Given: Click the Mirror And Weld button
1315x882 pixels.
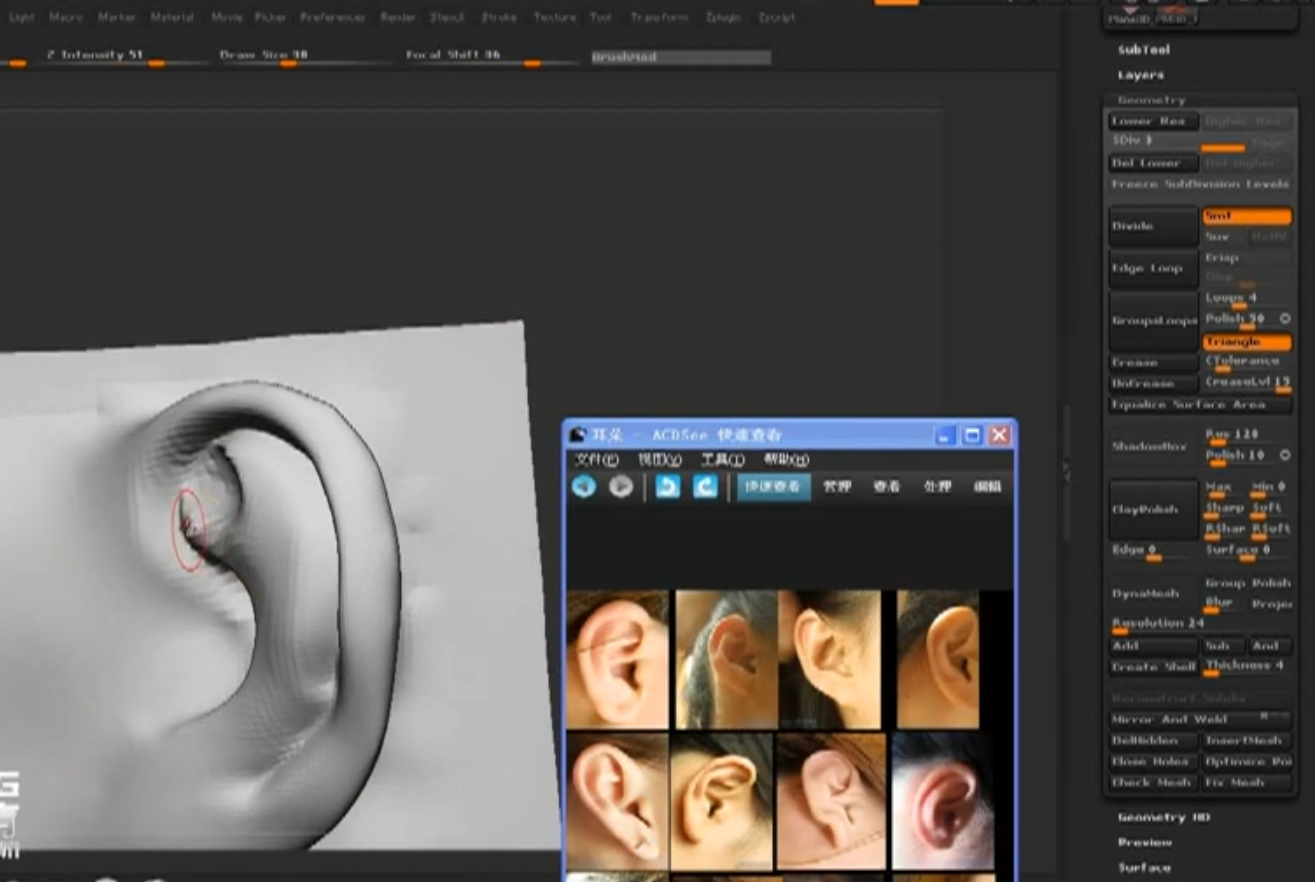Looking at the screenshot, I should 1200,720.
